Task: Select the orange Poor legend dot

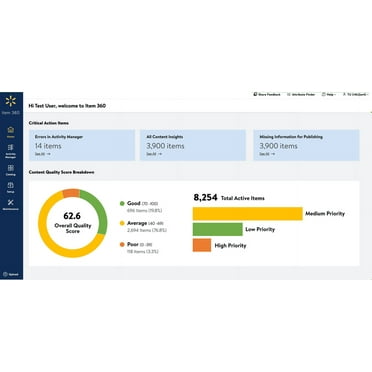Action: click(122, 244)
